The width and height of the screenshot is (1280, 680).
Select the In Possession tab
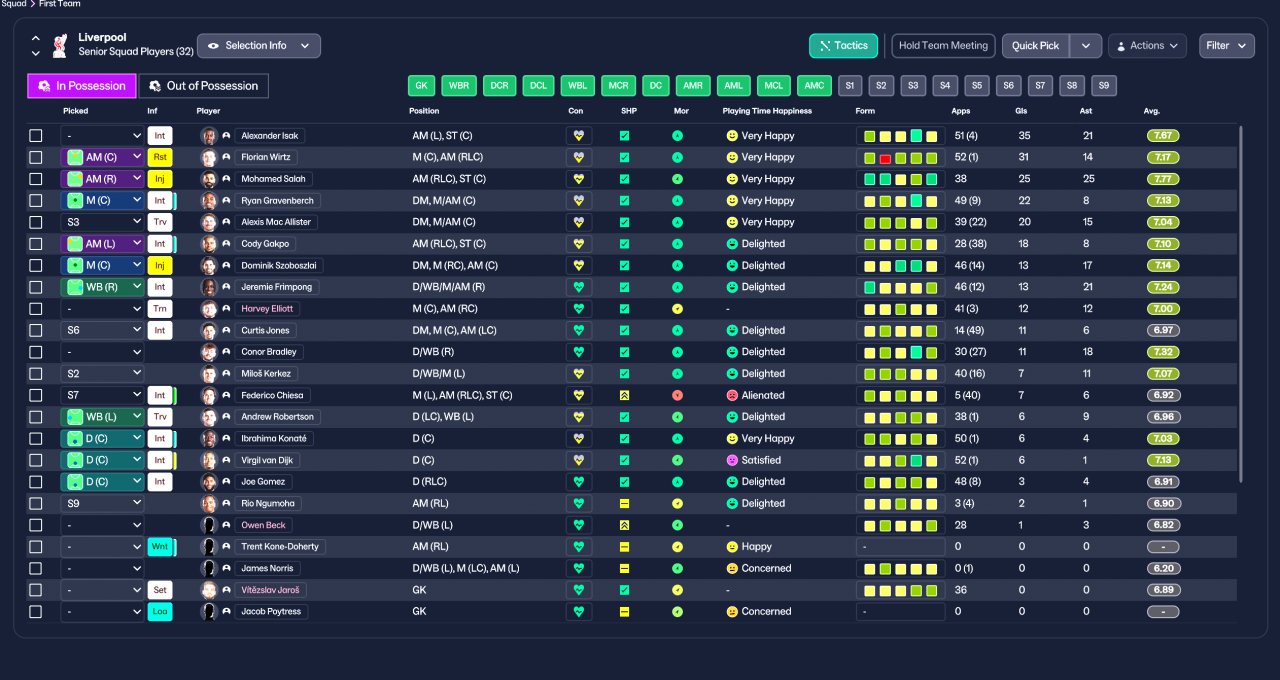[x=82, y=86]
